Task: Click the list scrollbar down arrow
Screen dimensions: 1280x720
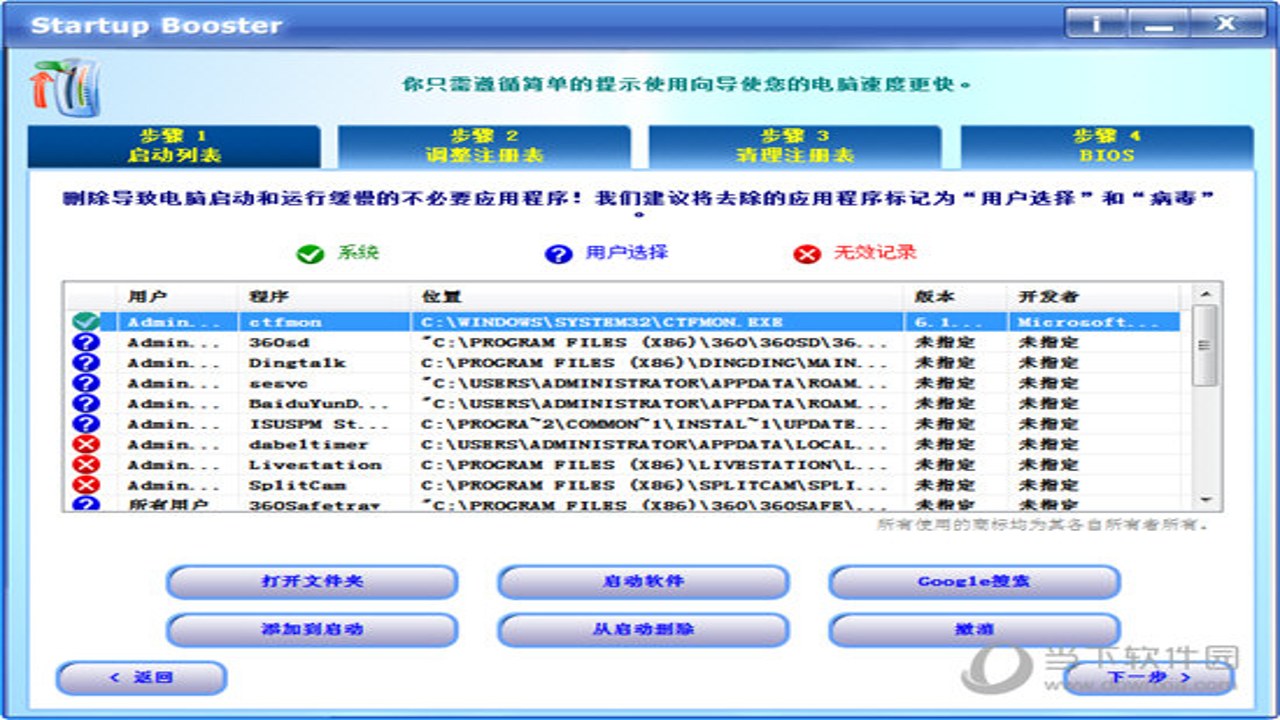Action: point(1206,500)
